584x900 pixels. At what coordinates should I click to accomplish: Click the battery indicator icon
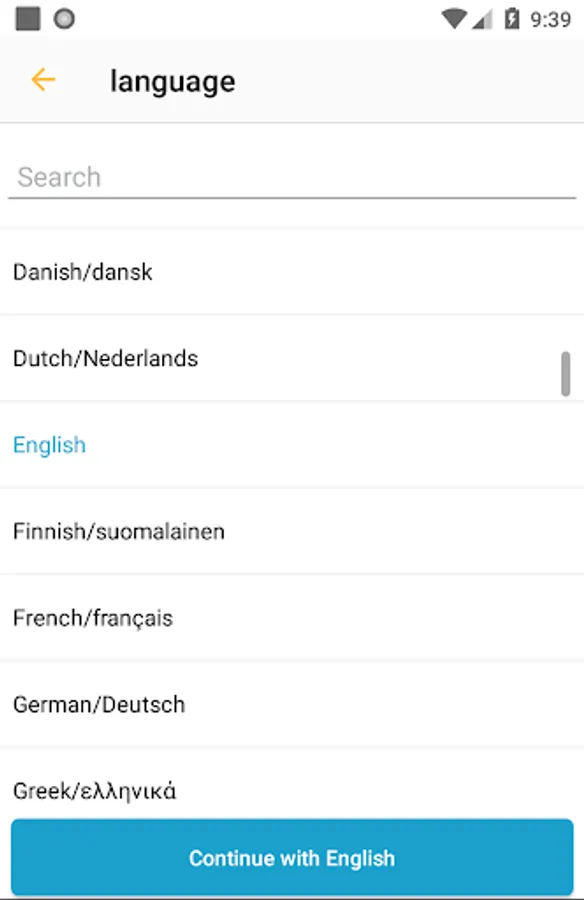pos(514,17)
